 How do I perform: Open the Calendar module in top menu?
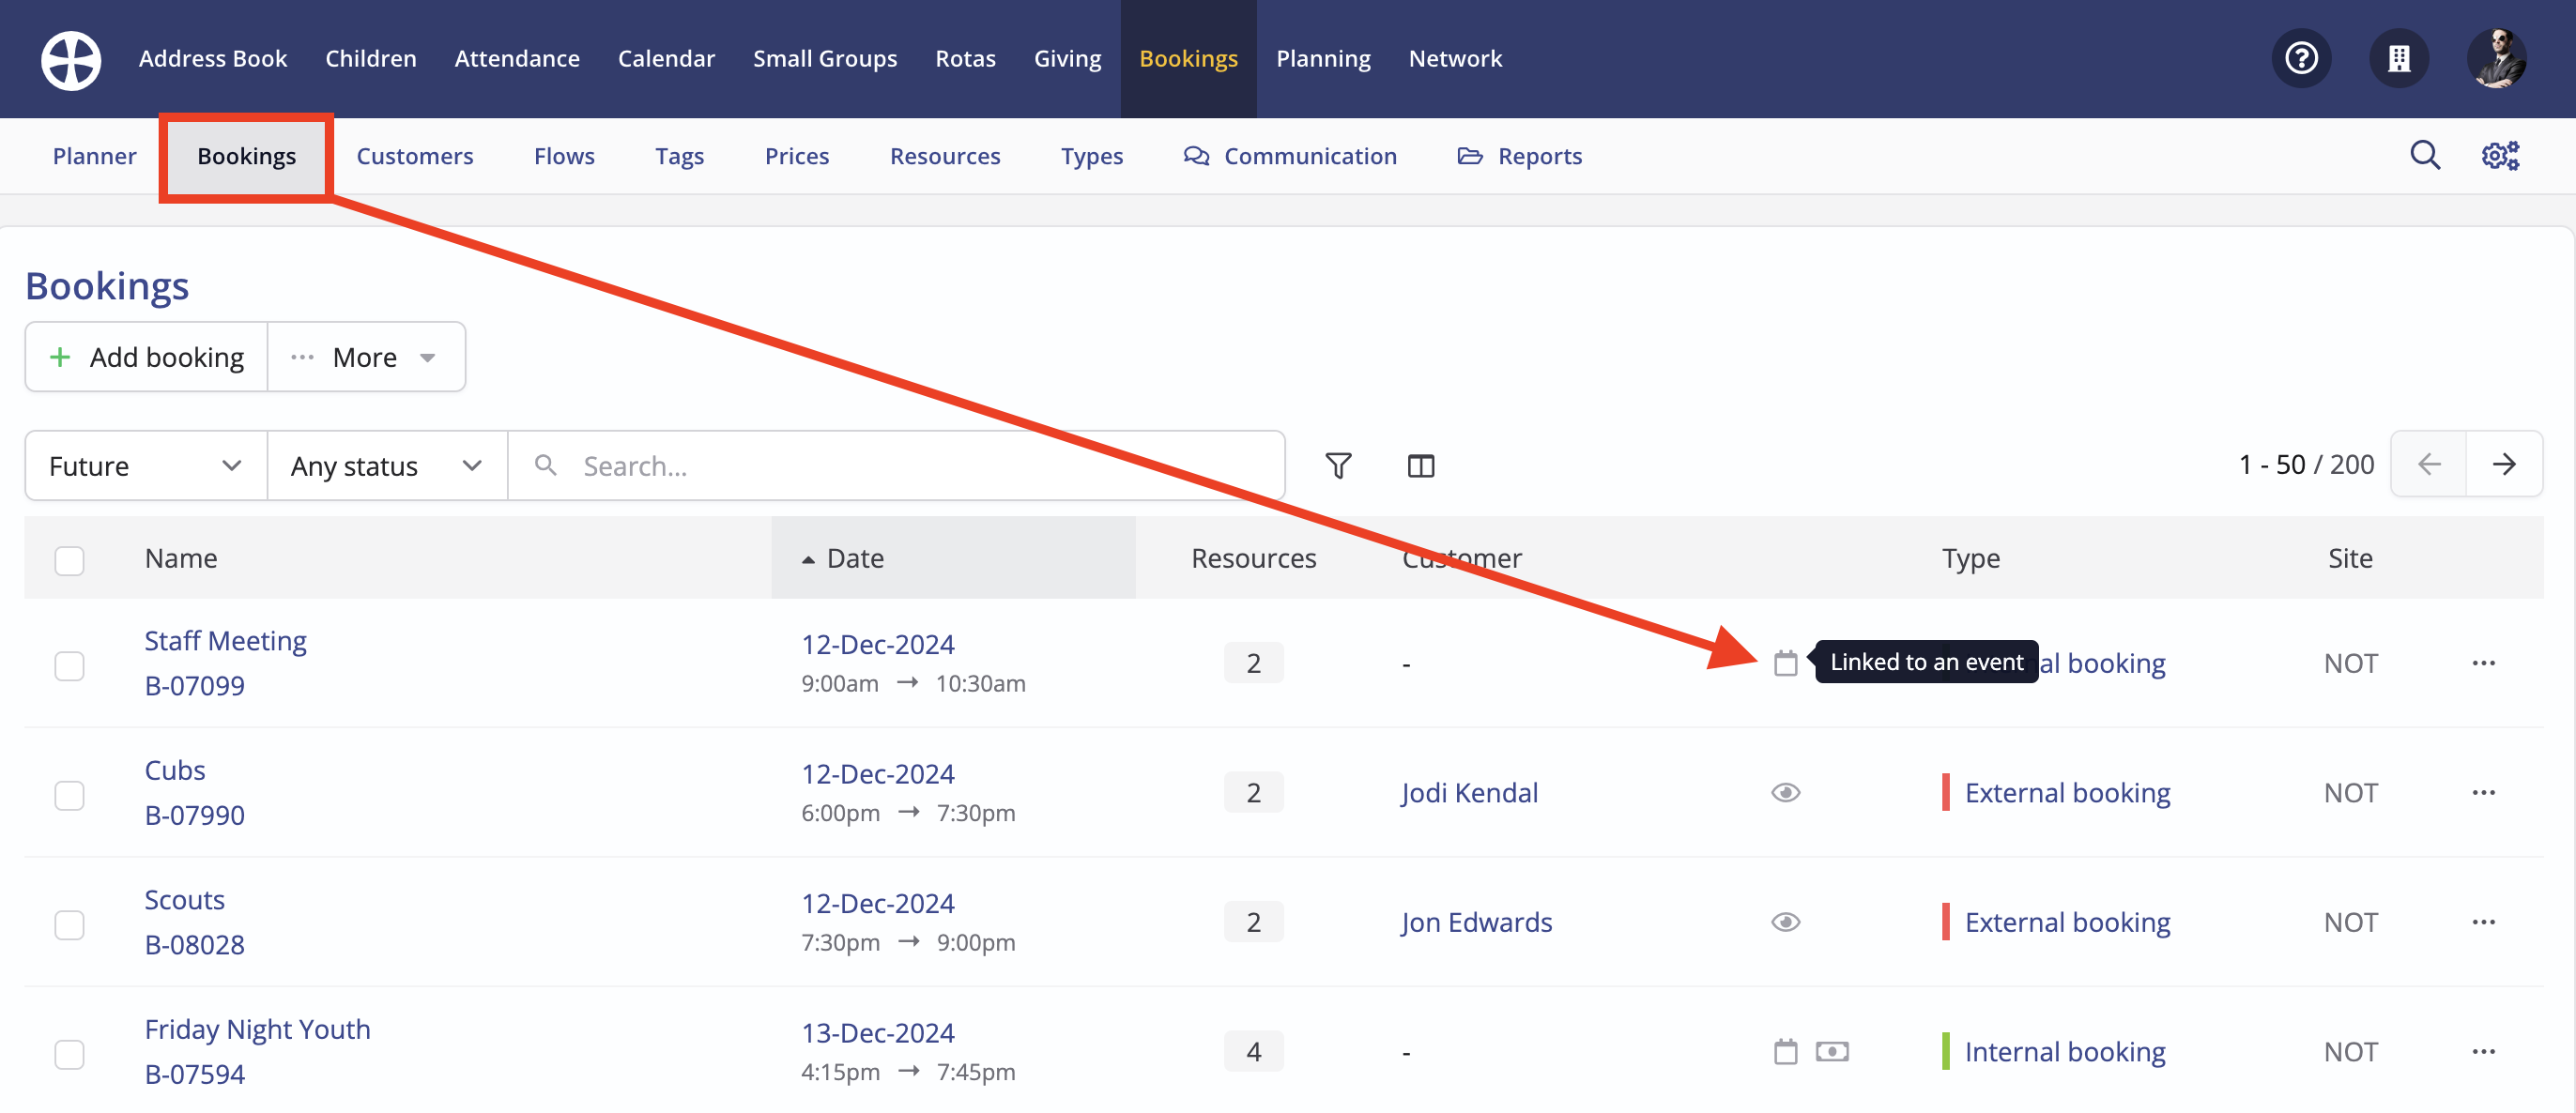pos(666,59)
